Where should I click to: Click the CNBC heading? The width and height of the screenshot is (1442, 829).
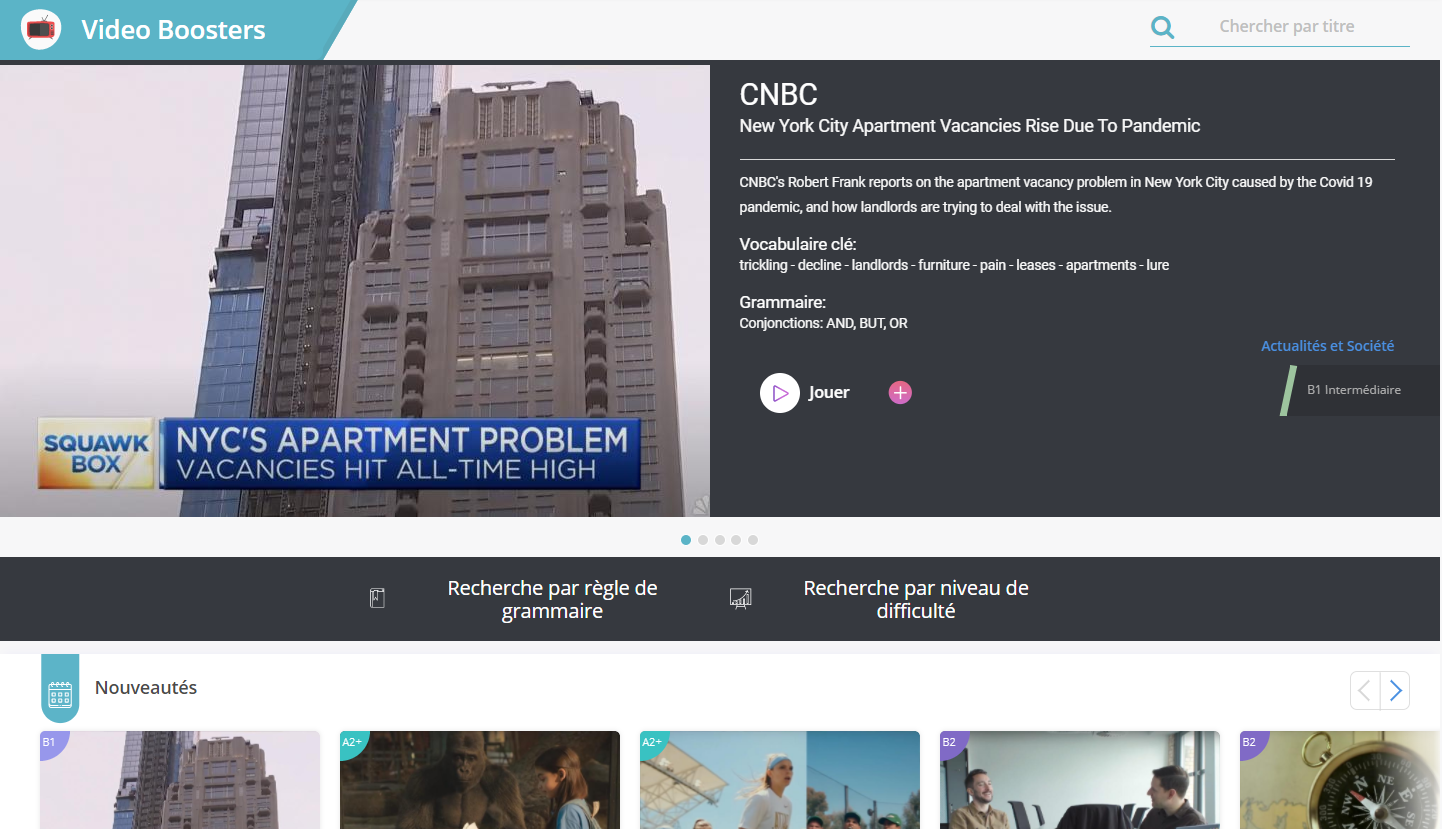[x=778, y=95]
